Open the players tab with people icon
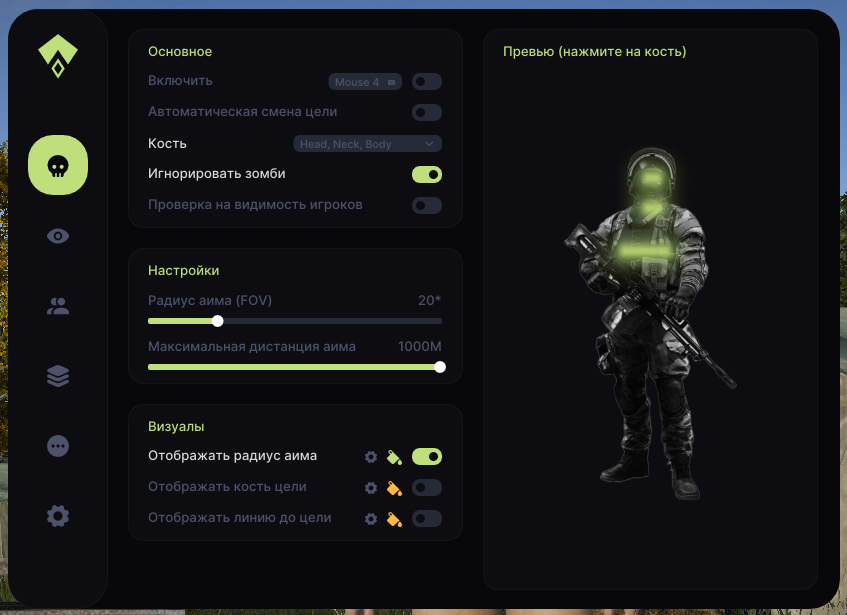This screenshot has width=847, height=615. click(58, 306)
